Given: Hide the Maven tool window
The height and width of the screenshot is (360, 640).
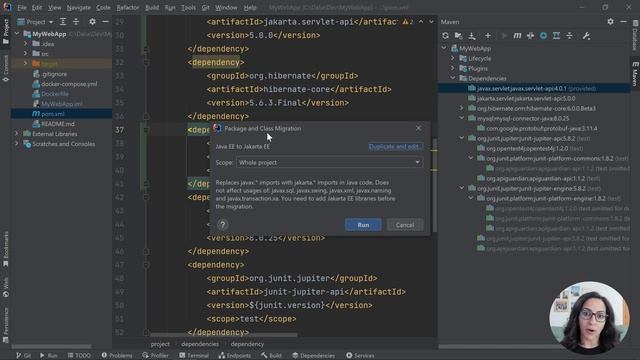Looking at the screenshot, I should [x=623, y=22].
